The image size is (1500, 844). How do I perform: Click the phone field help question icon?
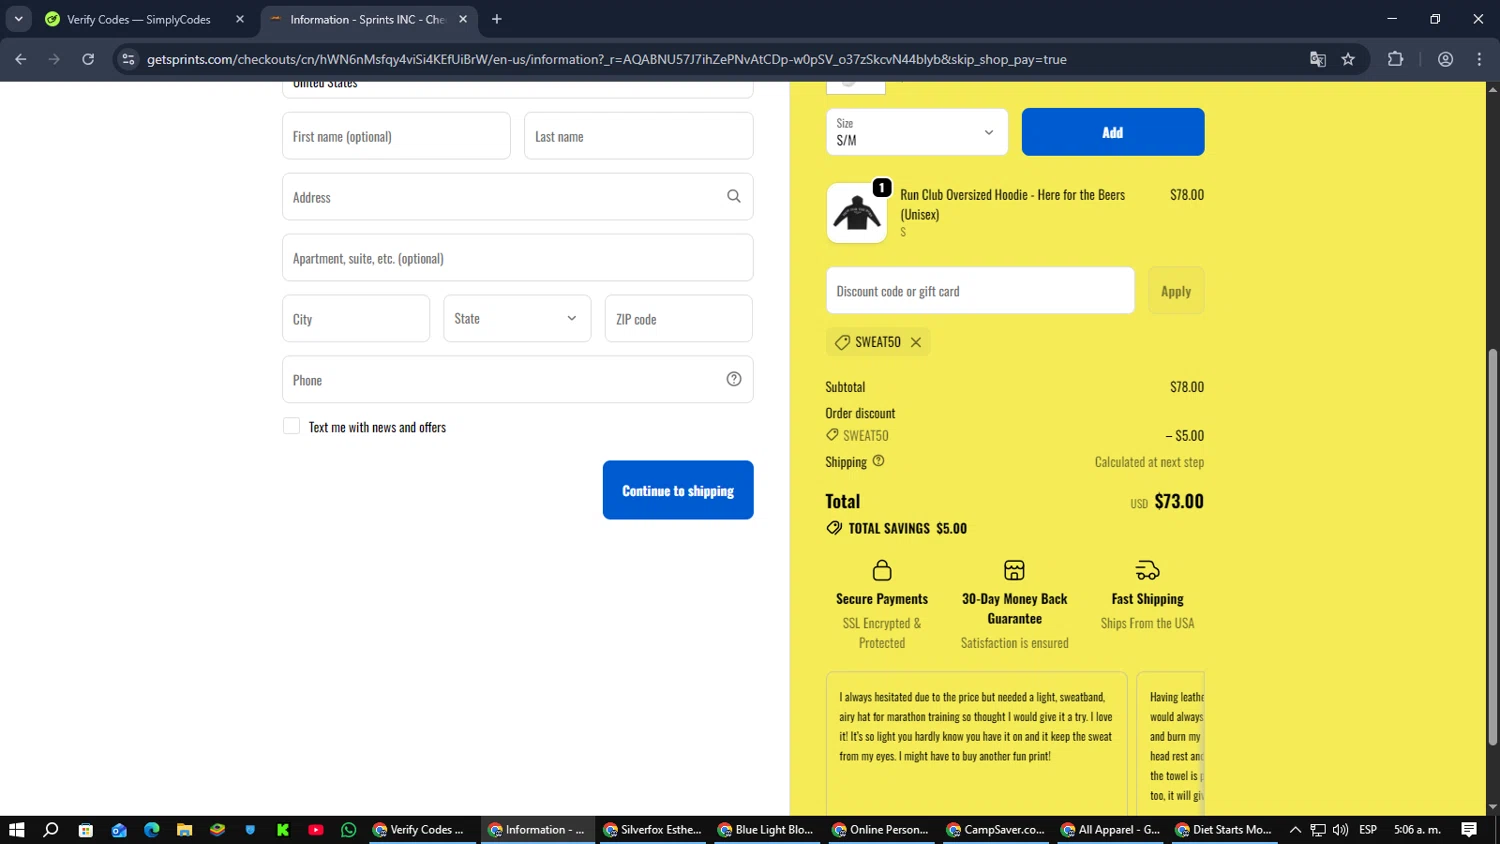tap(734, 379)
